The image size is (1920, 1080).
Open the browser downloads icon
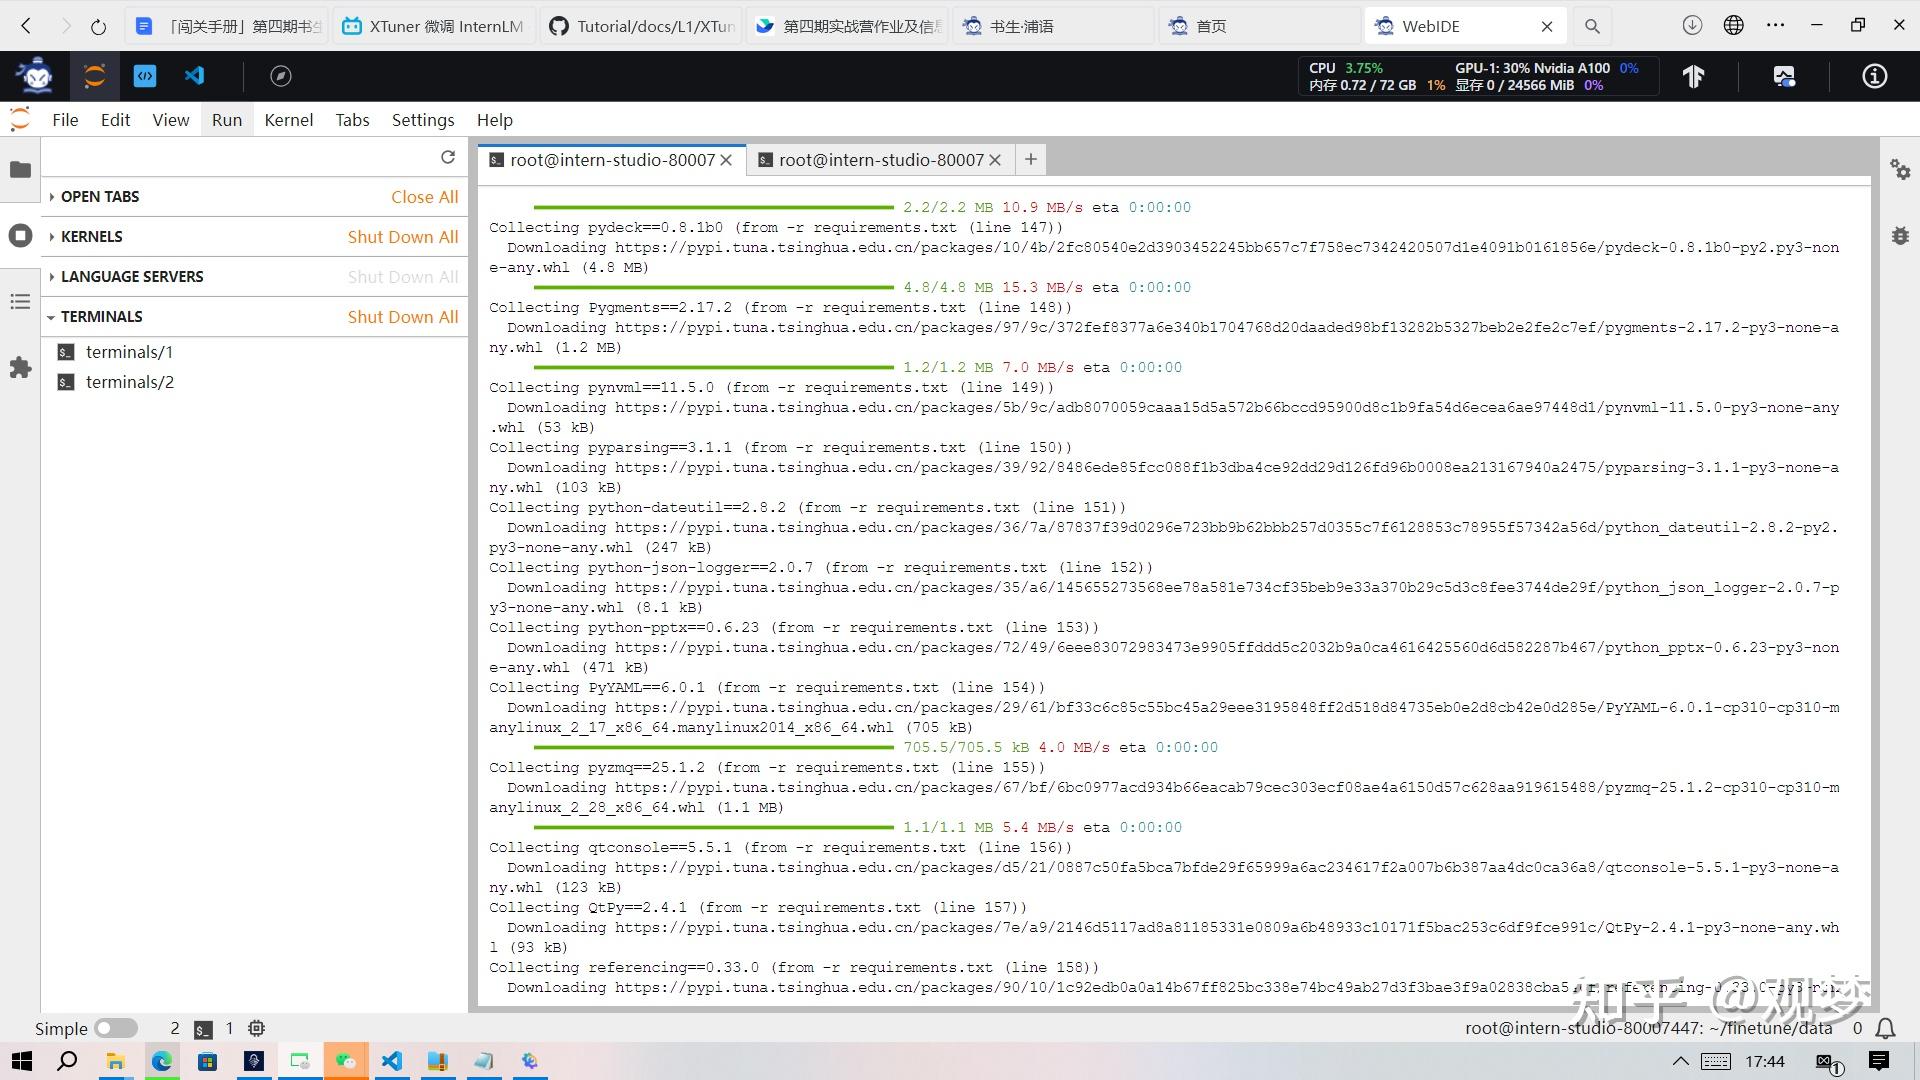(1692, 26)
